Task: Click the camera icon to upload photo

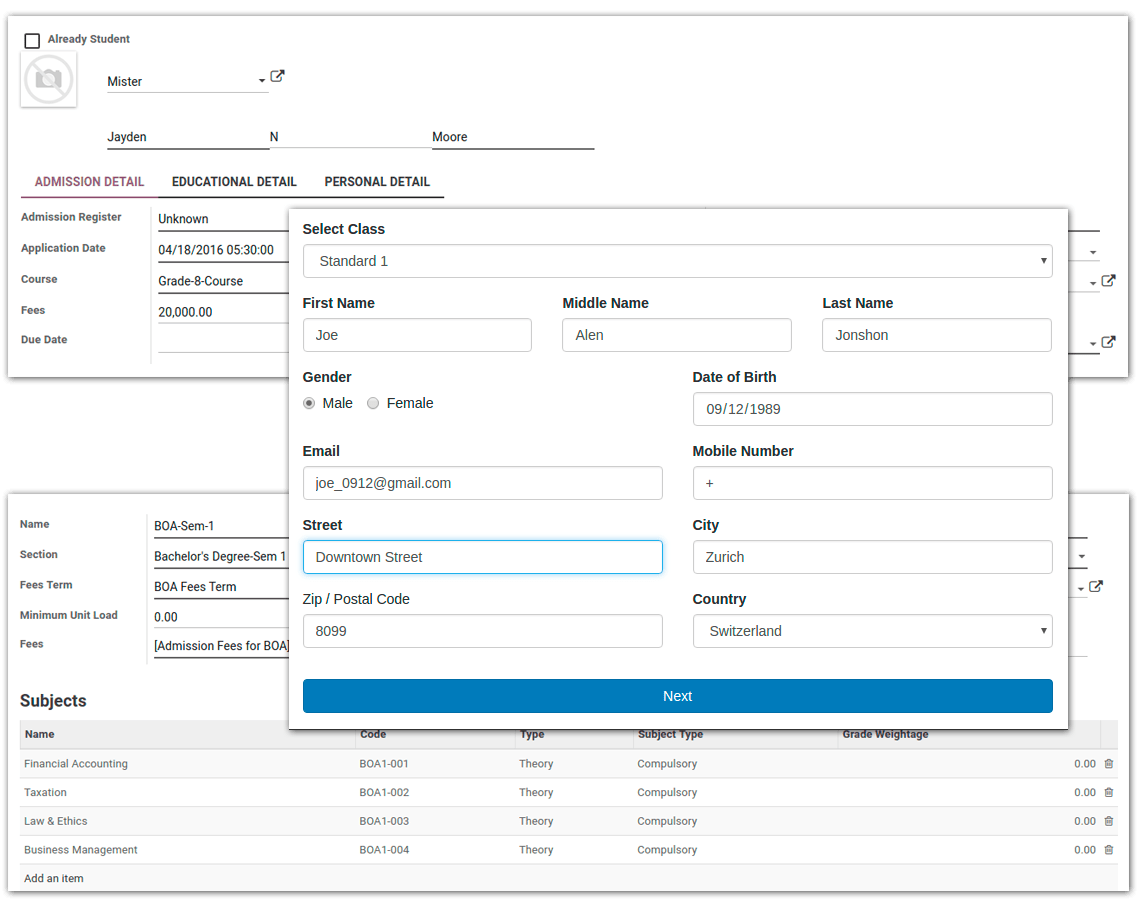Action: click(x=48, y=79)
